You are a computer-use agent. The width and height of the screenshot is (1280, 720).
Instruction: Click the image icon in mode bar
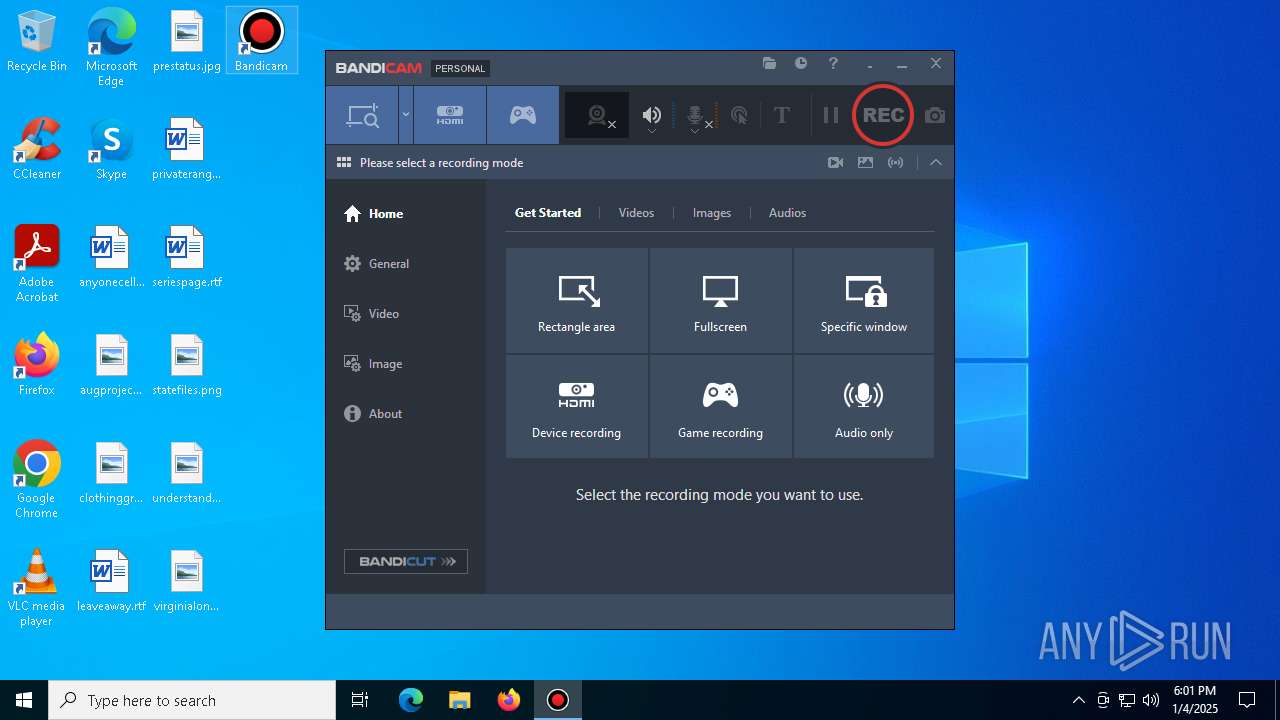click(866, 162)
